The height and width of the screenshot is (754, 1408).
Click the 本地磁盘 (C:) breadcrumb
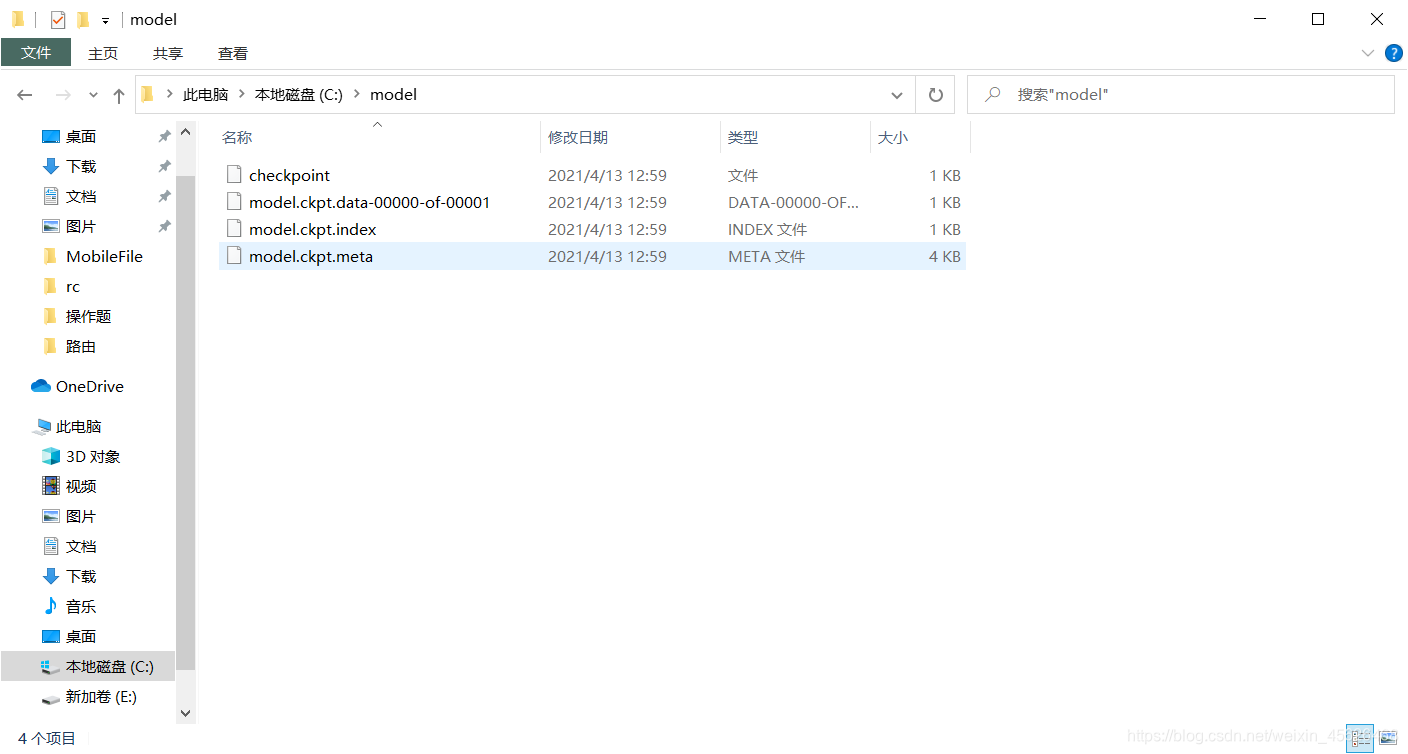point(299,95)
